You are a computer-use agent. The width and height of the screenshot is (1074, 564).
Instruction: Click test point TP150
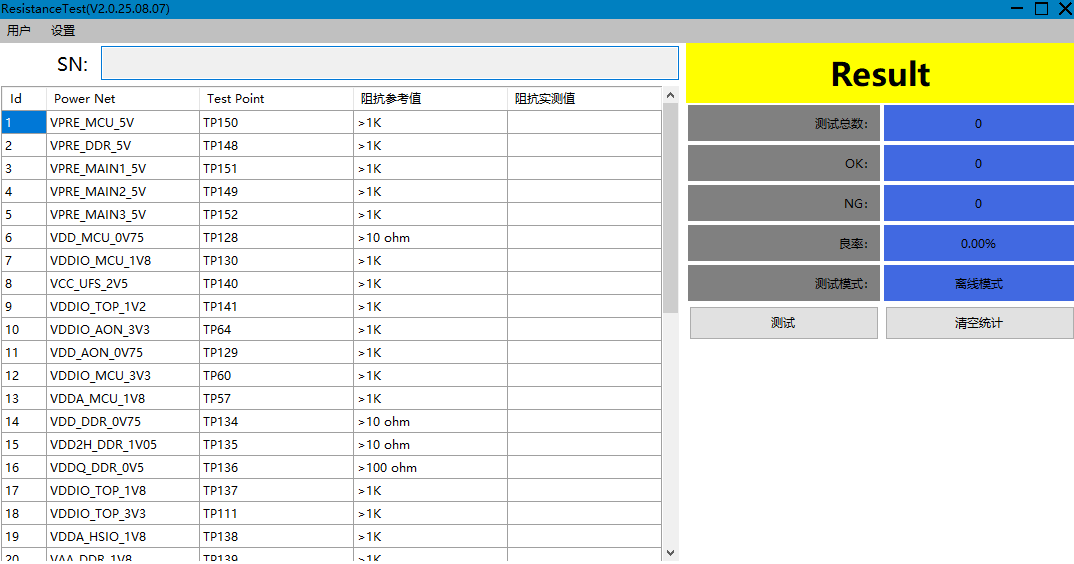[277, 123]
